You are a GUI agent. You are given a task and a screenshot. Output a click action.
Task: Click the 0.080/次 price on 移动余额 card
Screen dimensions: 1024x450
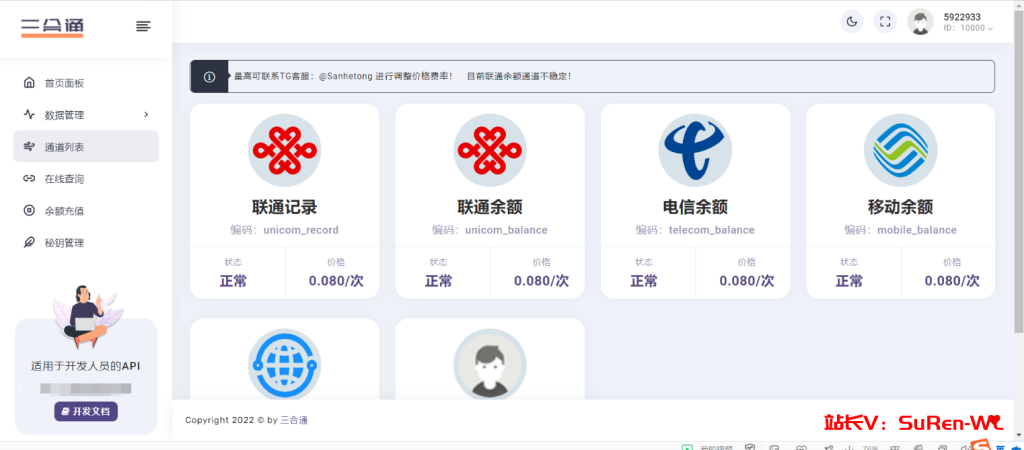click(x=952, y=281)
